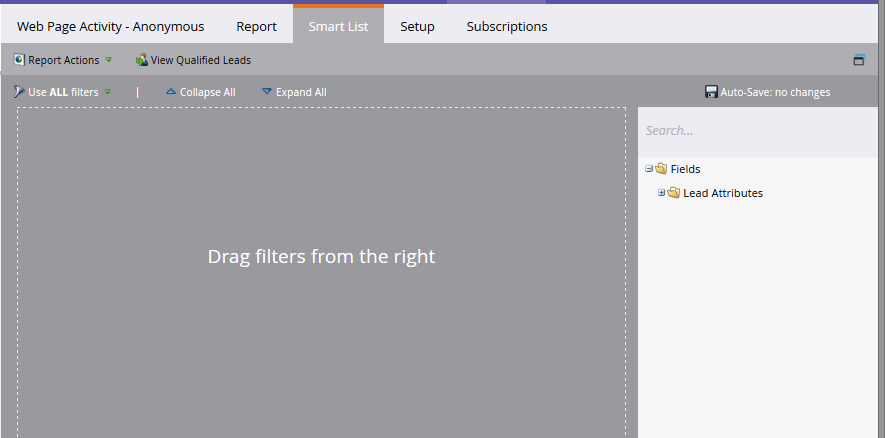Focus the filter Search field
Viewport: 885px width, 438px height.
pyautogui.click(x=760, y=131)
